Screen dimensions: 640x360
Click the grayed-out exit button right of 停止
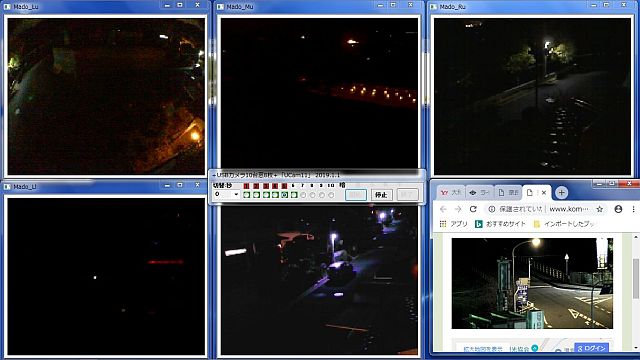[x=407, y=195]
